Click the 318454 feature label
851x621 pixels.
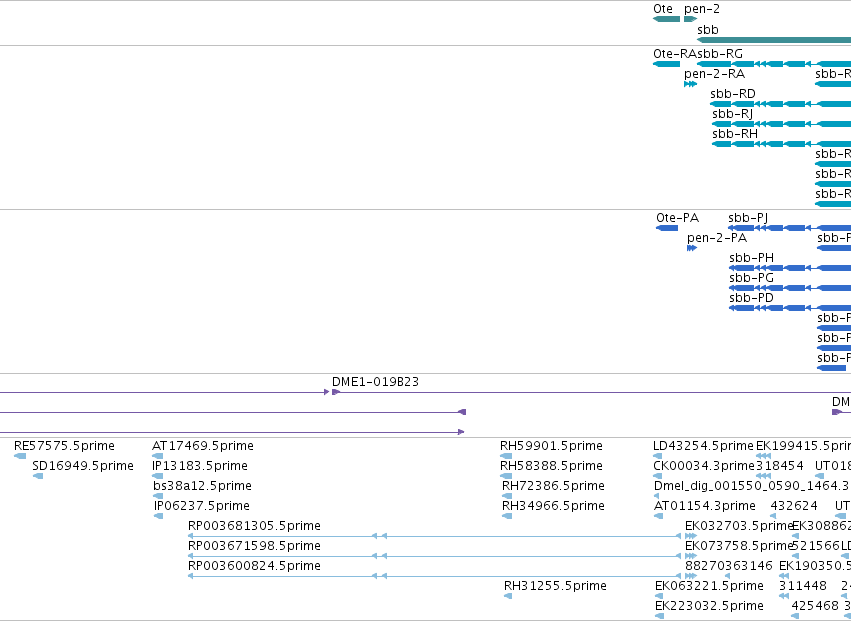coord(779,466)
